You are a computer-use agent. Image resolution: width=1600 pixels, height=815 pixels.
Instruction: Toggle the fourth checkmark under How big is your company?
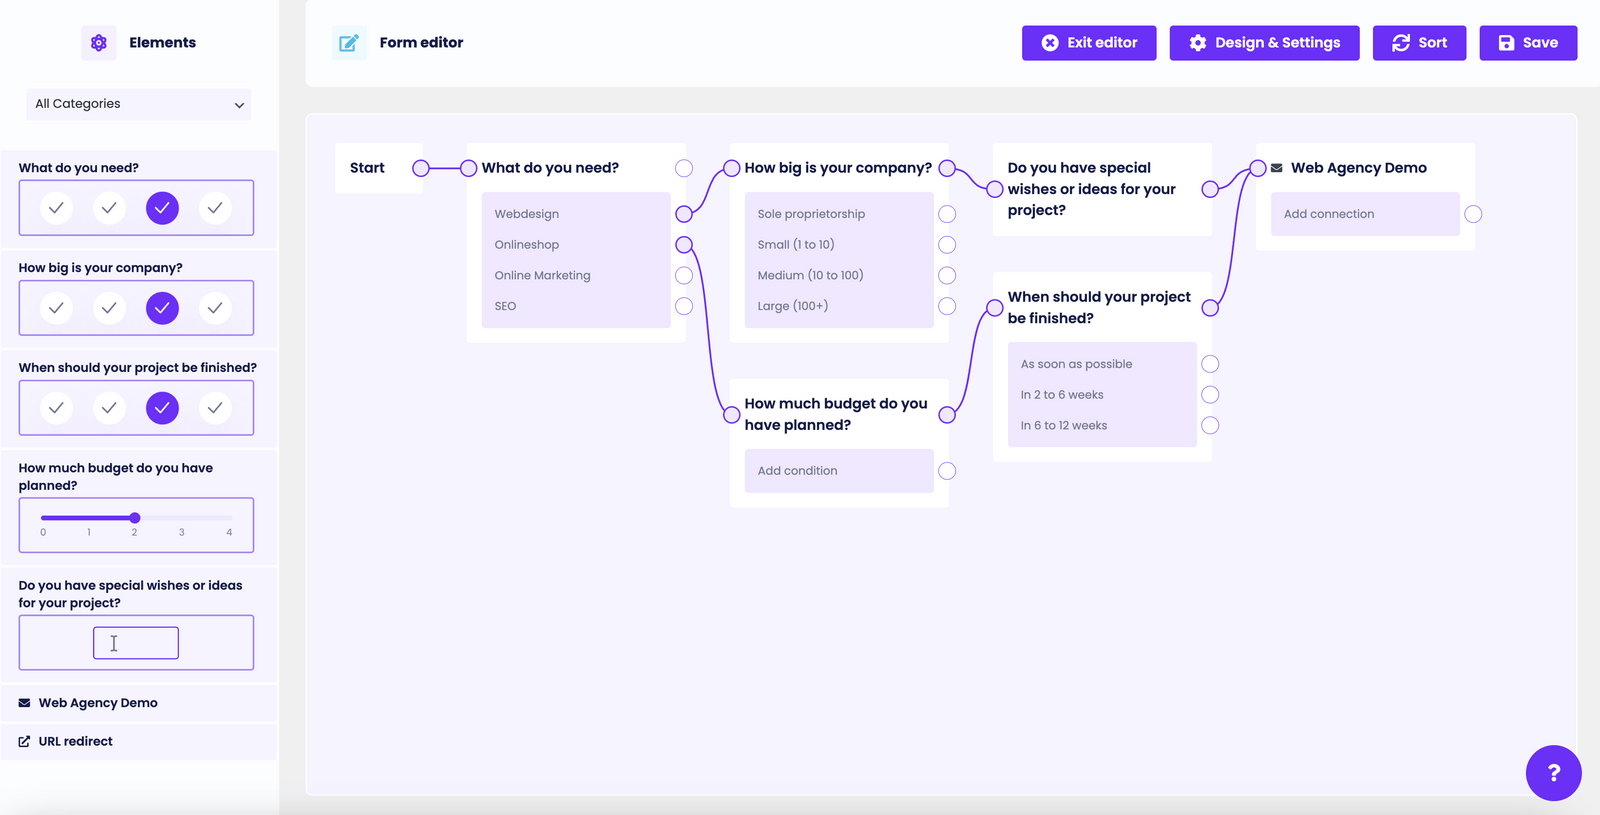point(216,308)
